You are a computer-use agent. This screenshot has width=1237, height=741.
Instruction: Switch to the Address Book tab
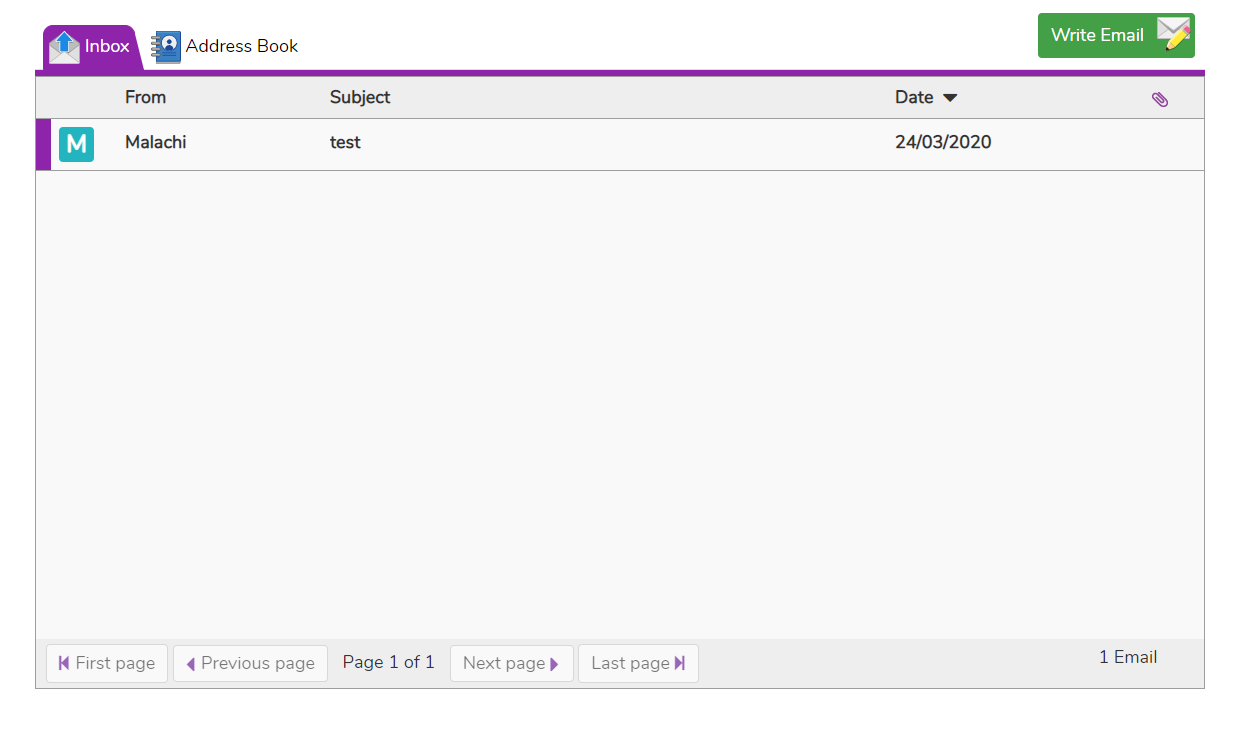225,46
